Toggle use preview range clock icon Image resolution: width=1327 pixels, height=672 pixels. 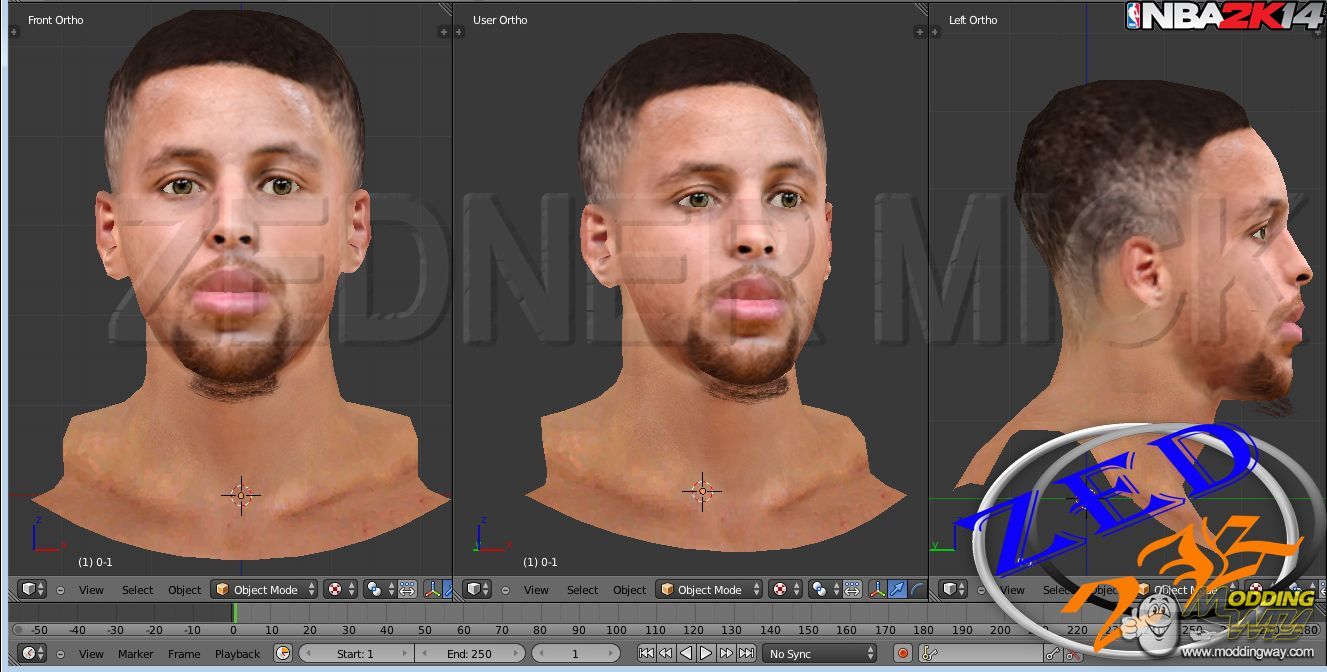283,654
